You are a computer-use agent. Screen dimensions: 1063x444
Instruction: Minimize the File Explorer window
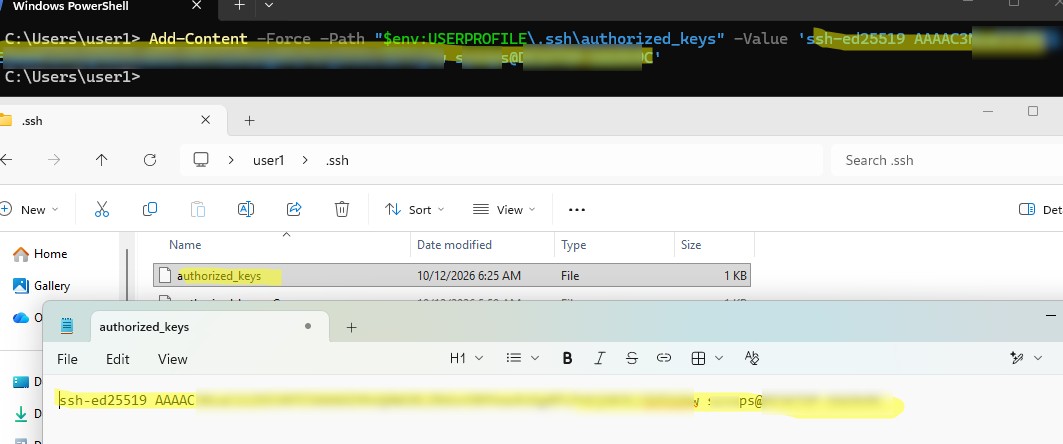tap(987, 110)
